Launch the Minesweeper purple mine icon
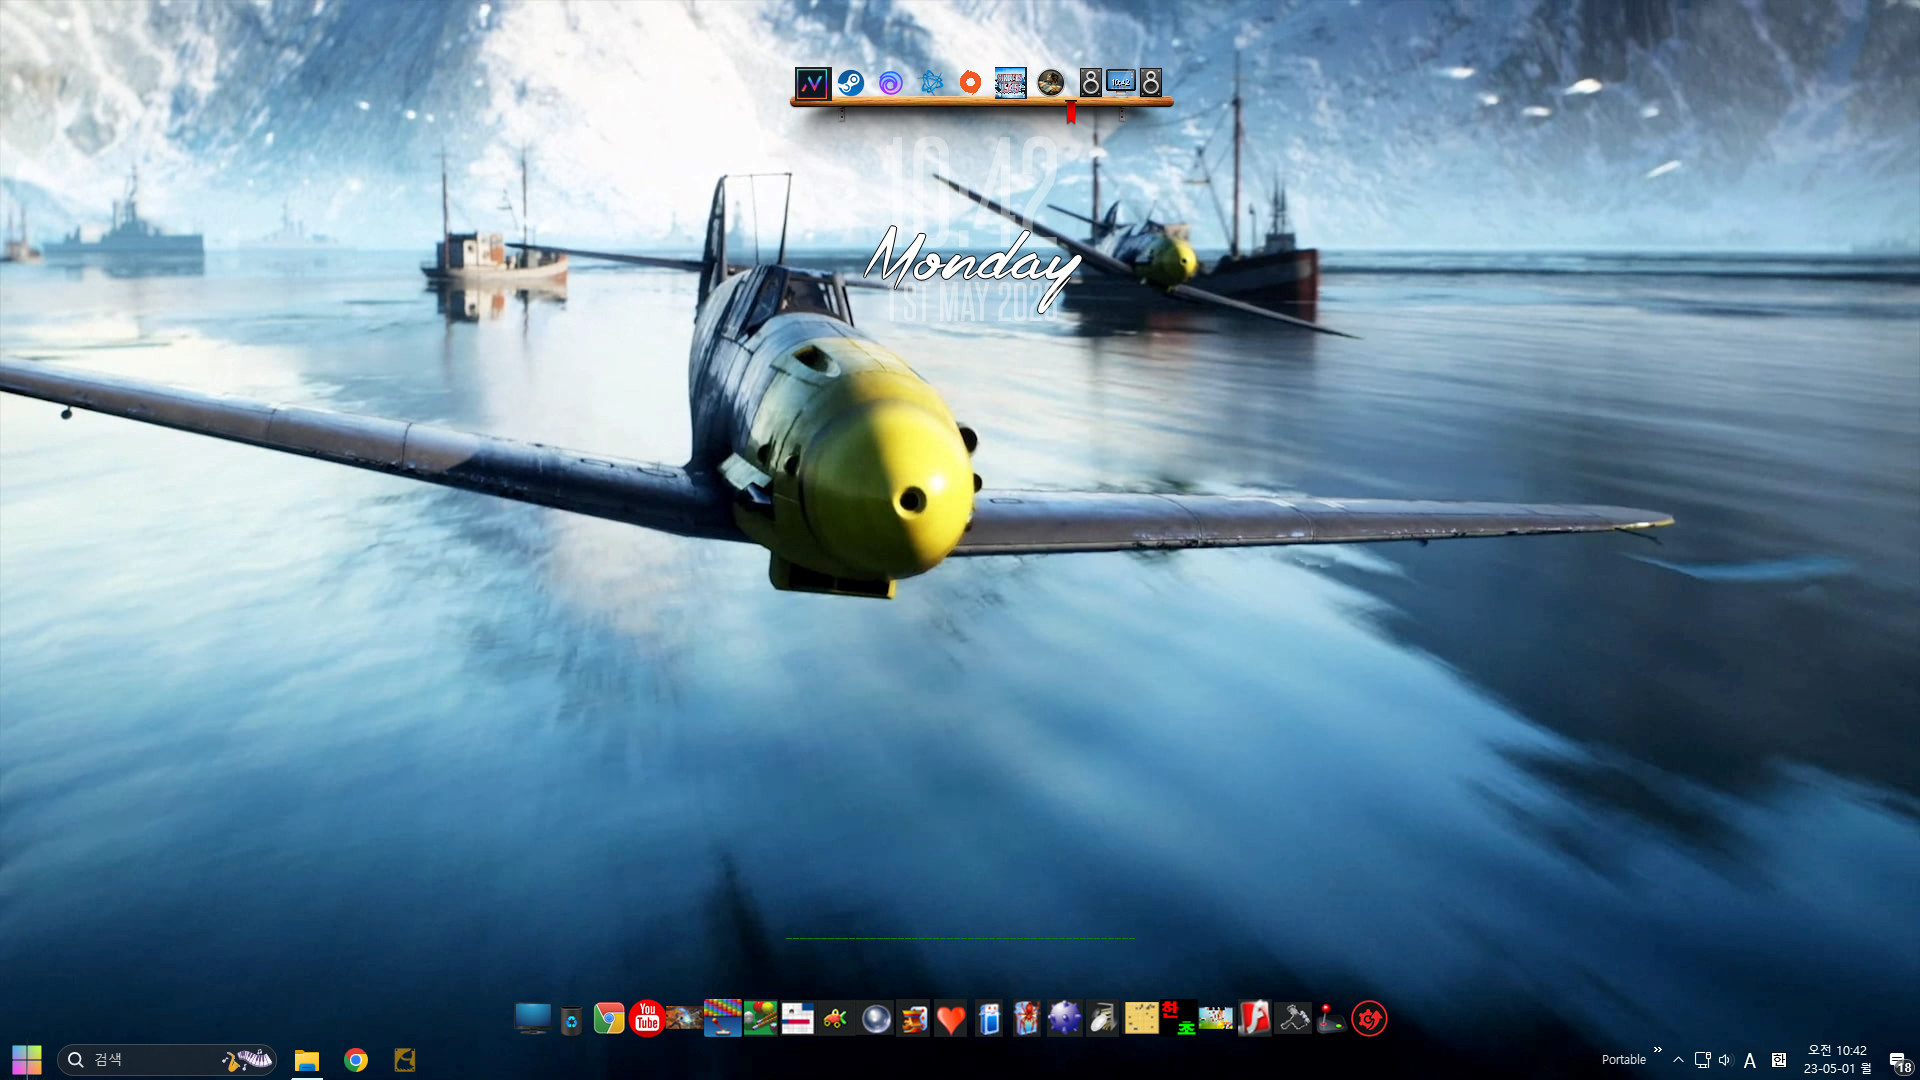Image resolution: width=1920 pixels, height=1080 pixels. pos(1064,1019)
